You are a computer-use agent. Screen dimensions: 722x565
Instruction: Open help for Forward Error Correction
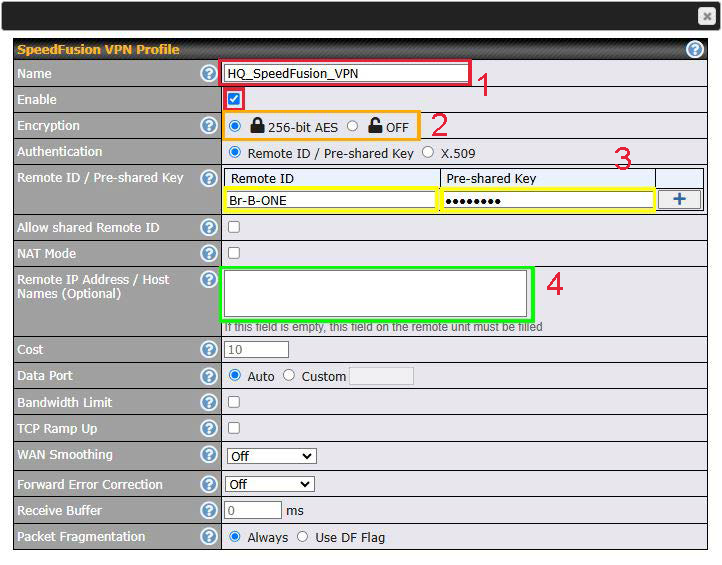[x=209, y=484]
